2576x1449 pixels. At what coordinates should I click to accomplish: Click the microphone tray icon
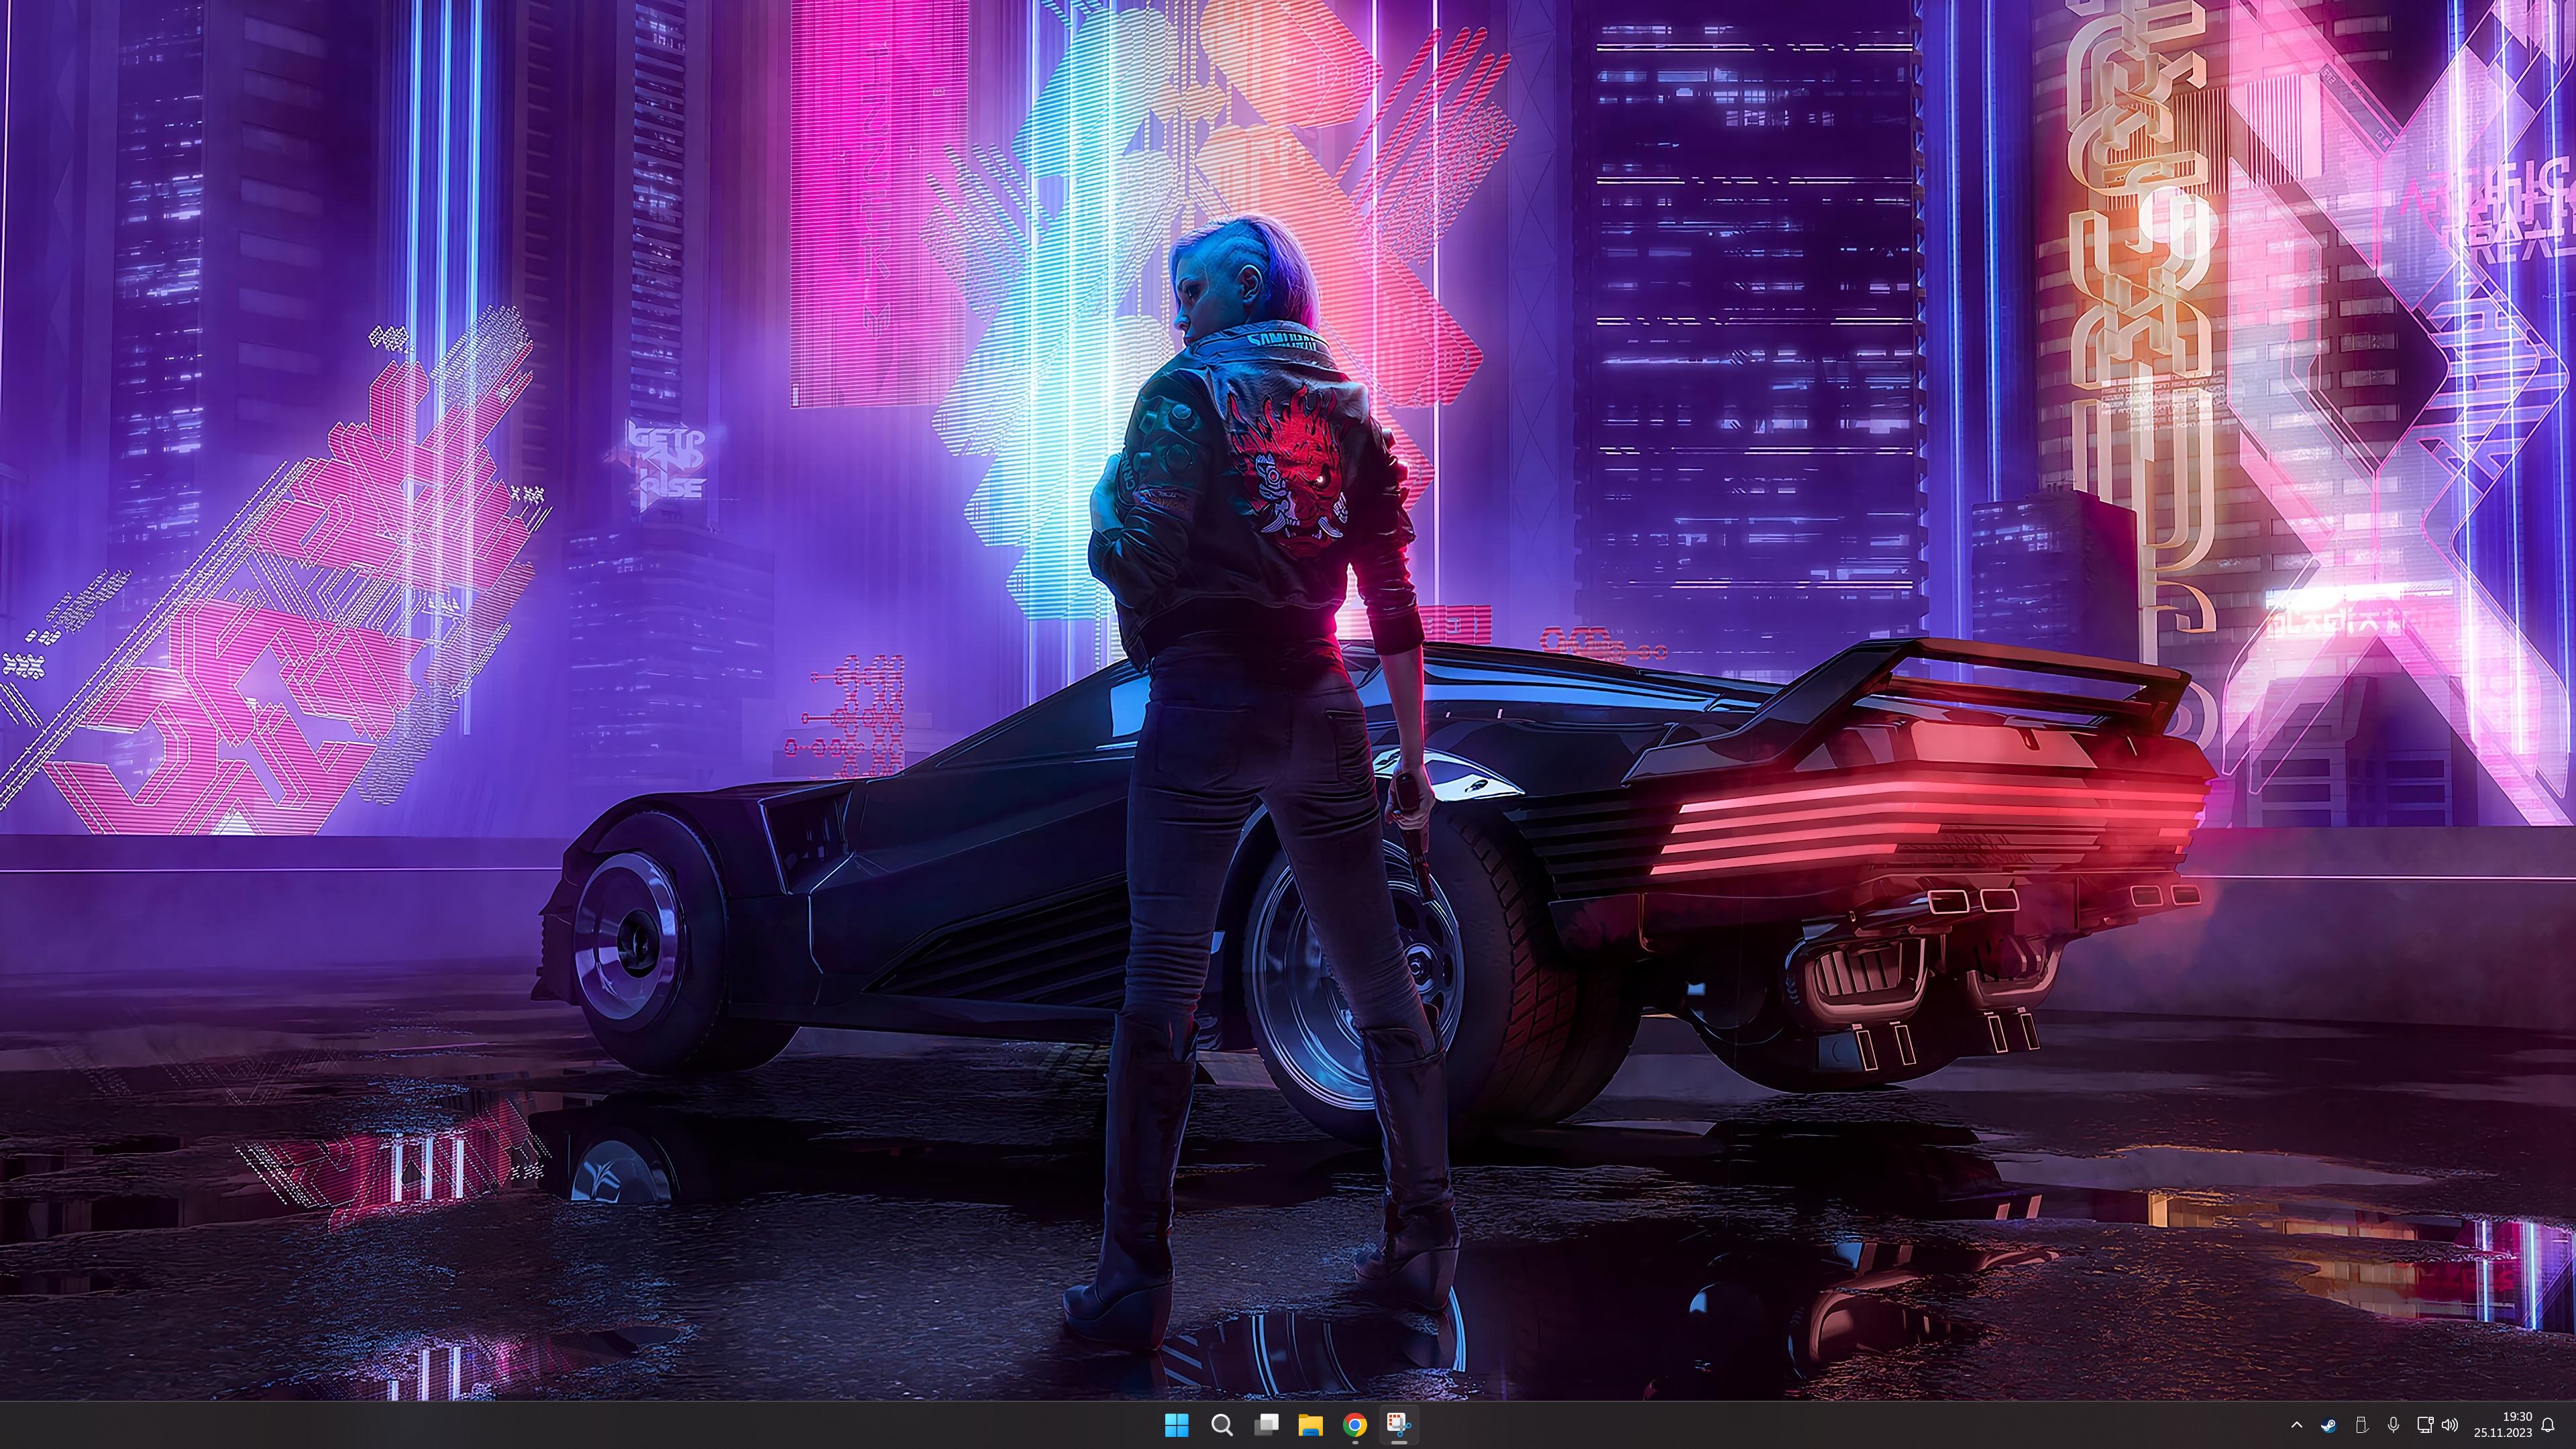pos(2393,1425)
